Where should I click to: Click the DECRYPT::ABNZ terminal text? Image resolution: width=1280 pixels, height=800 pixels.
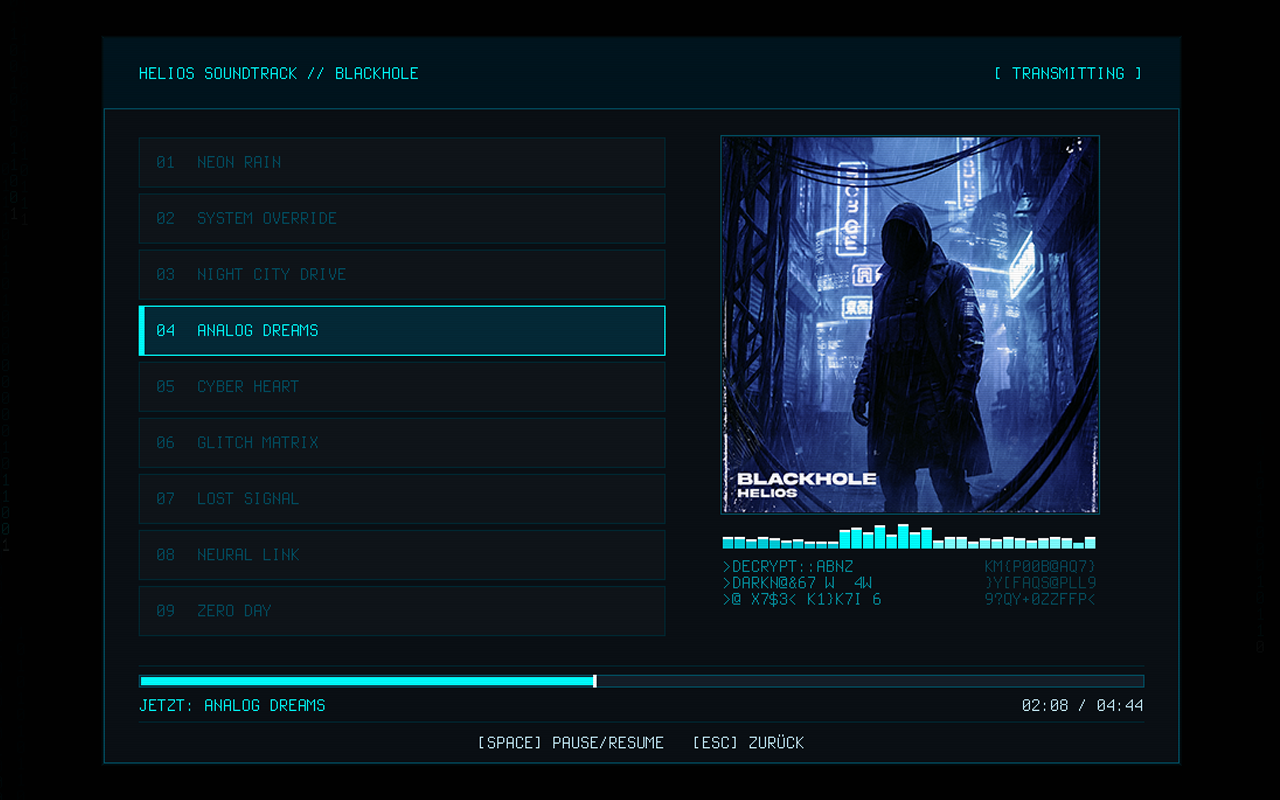pyautogui.click(x=786, y=566)
